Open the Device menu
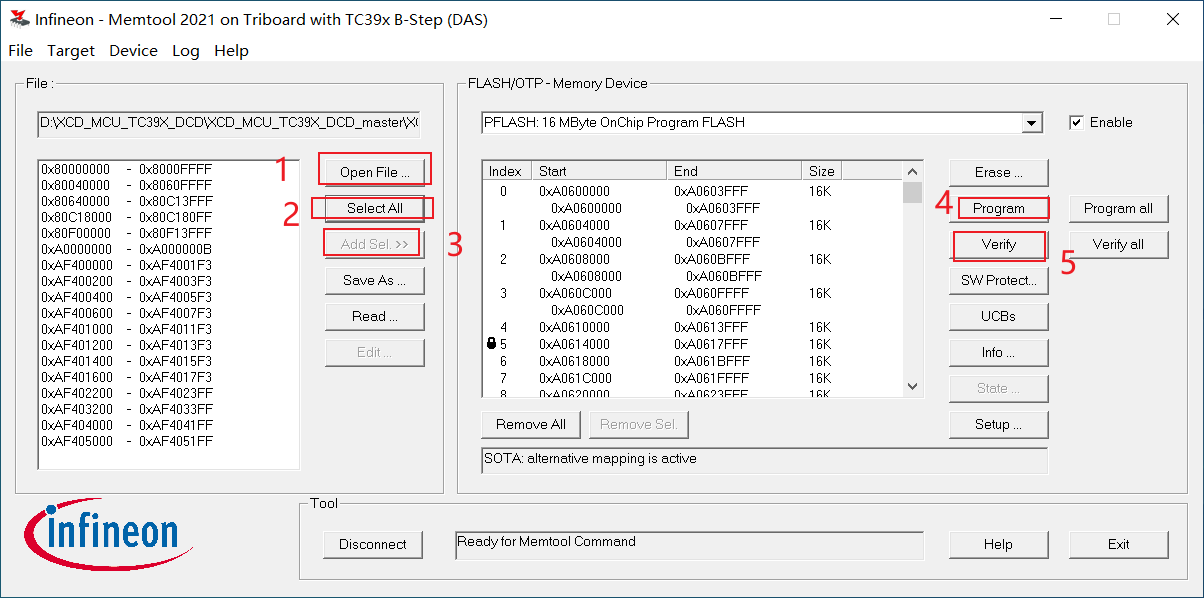The height and width of the screenshot is (598, 1204). pos(133,50)
